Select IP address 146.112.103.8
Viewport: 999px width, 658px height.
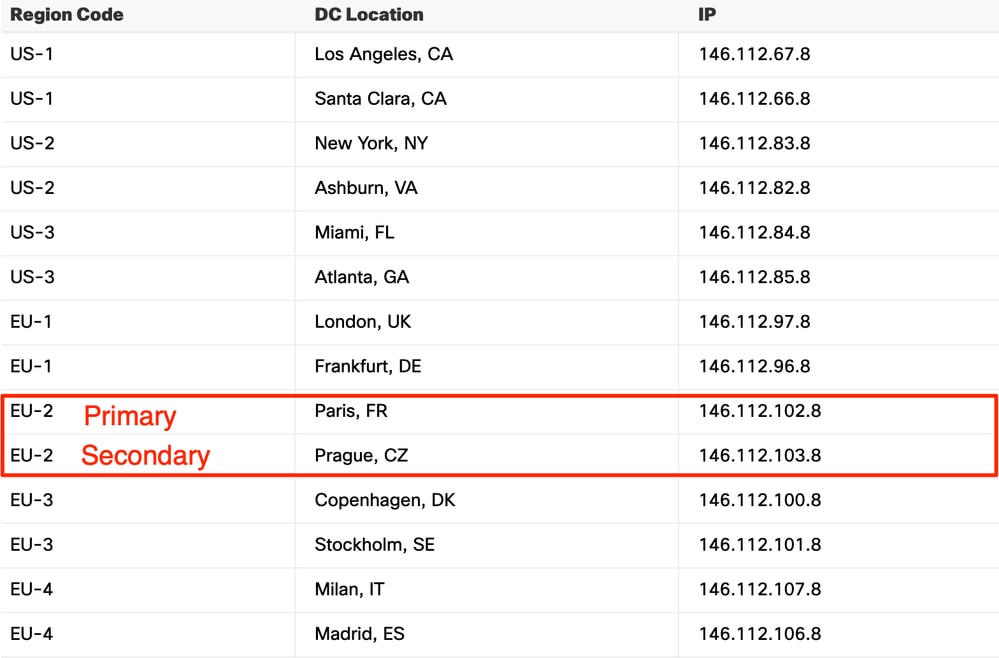pos(760,455)
